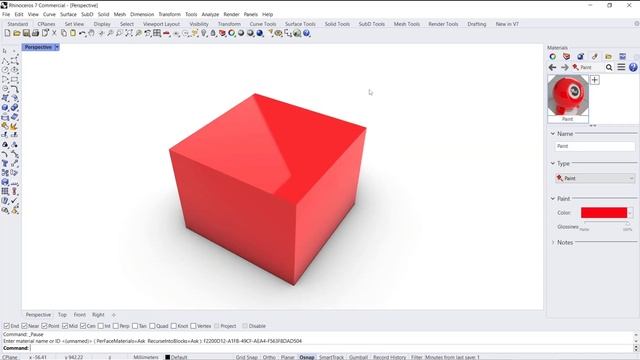Screen dimensions: 640x360
Task: Click the red Paint color swatch
Action: coord(604,213)
